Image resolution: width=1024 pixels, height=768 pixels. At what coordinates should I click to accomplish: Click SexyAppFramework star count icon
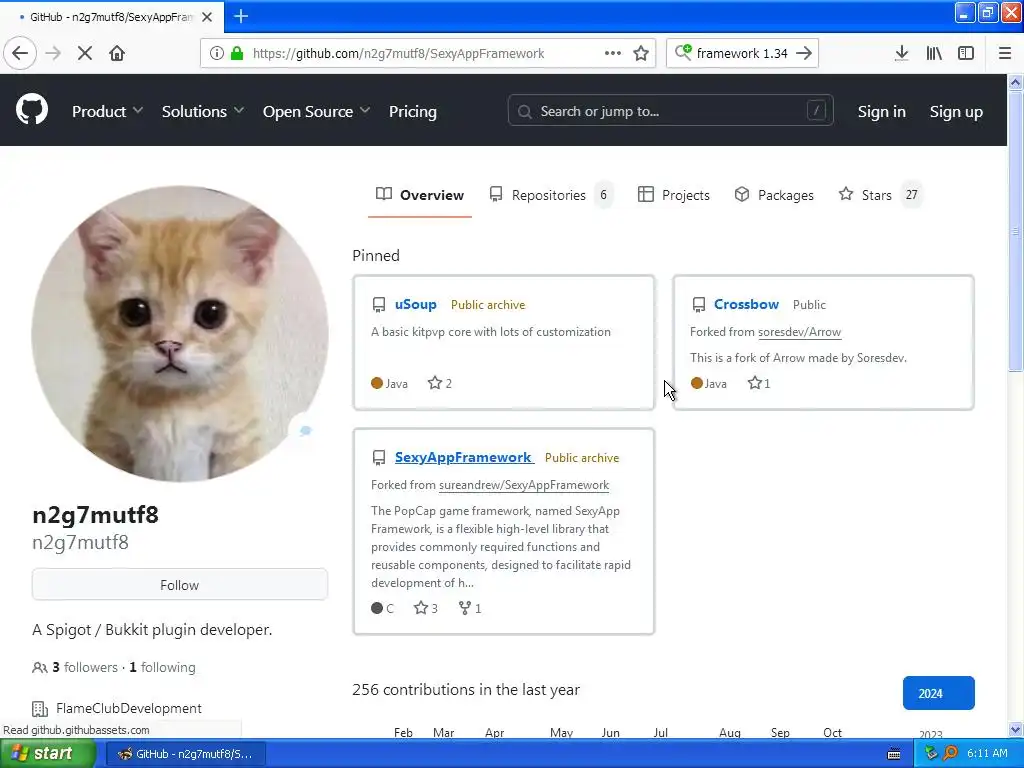[421, 608]
